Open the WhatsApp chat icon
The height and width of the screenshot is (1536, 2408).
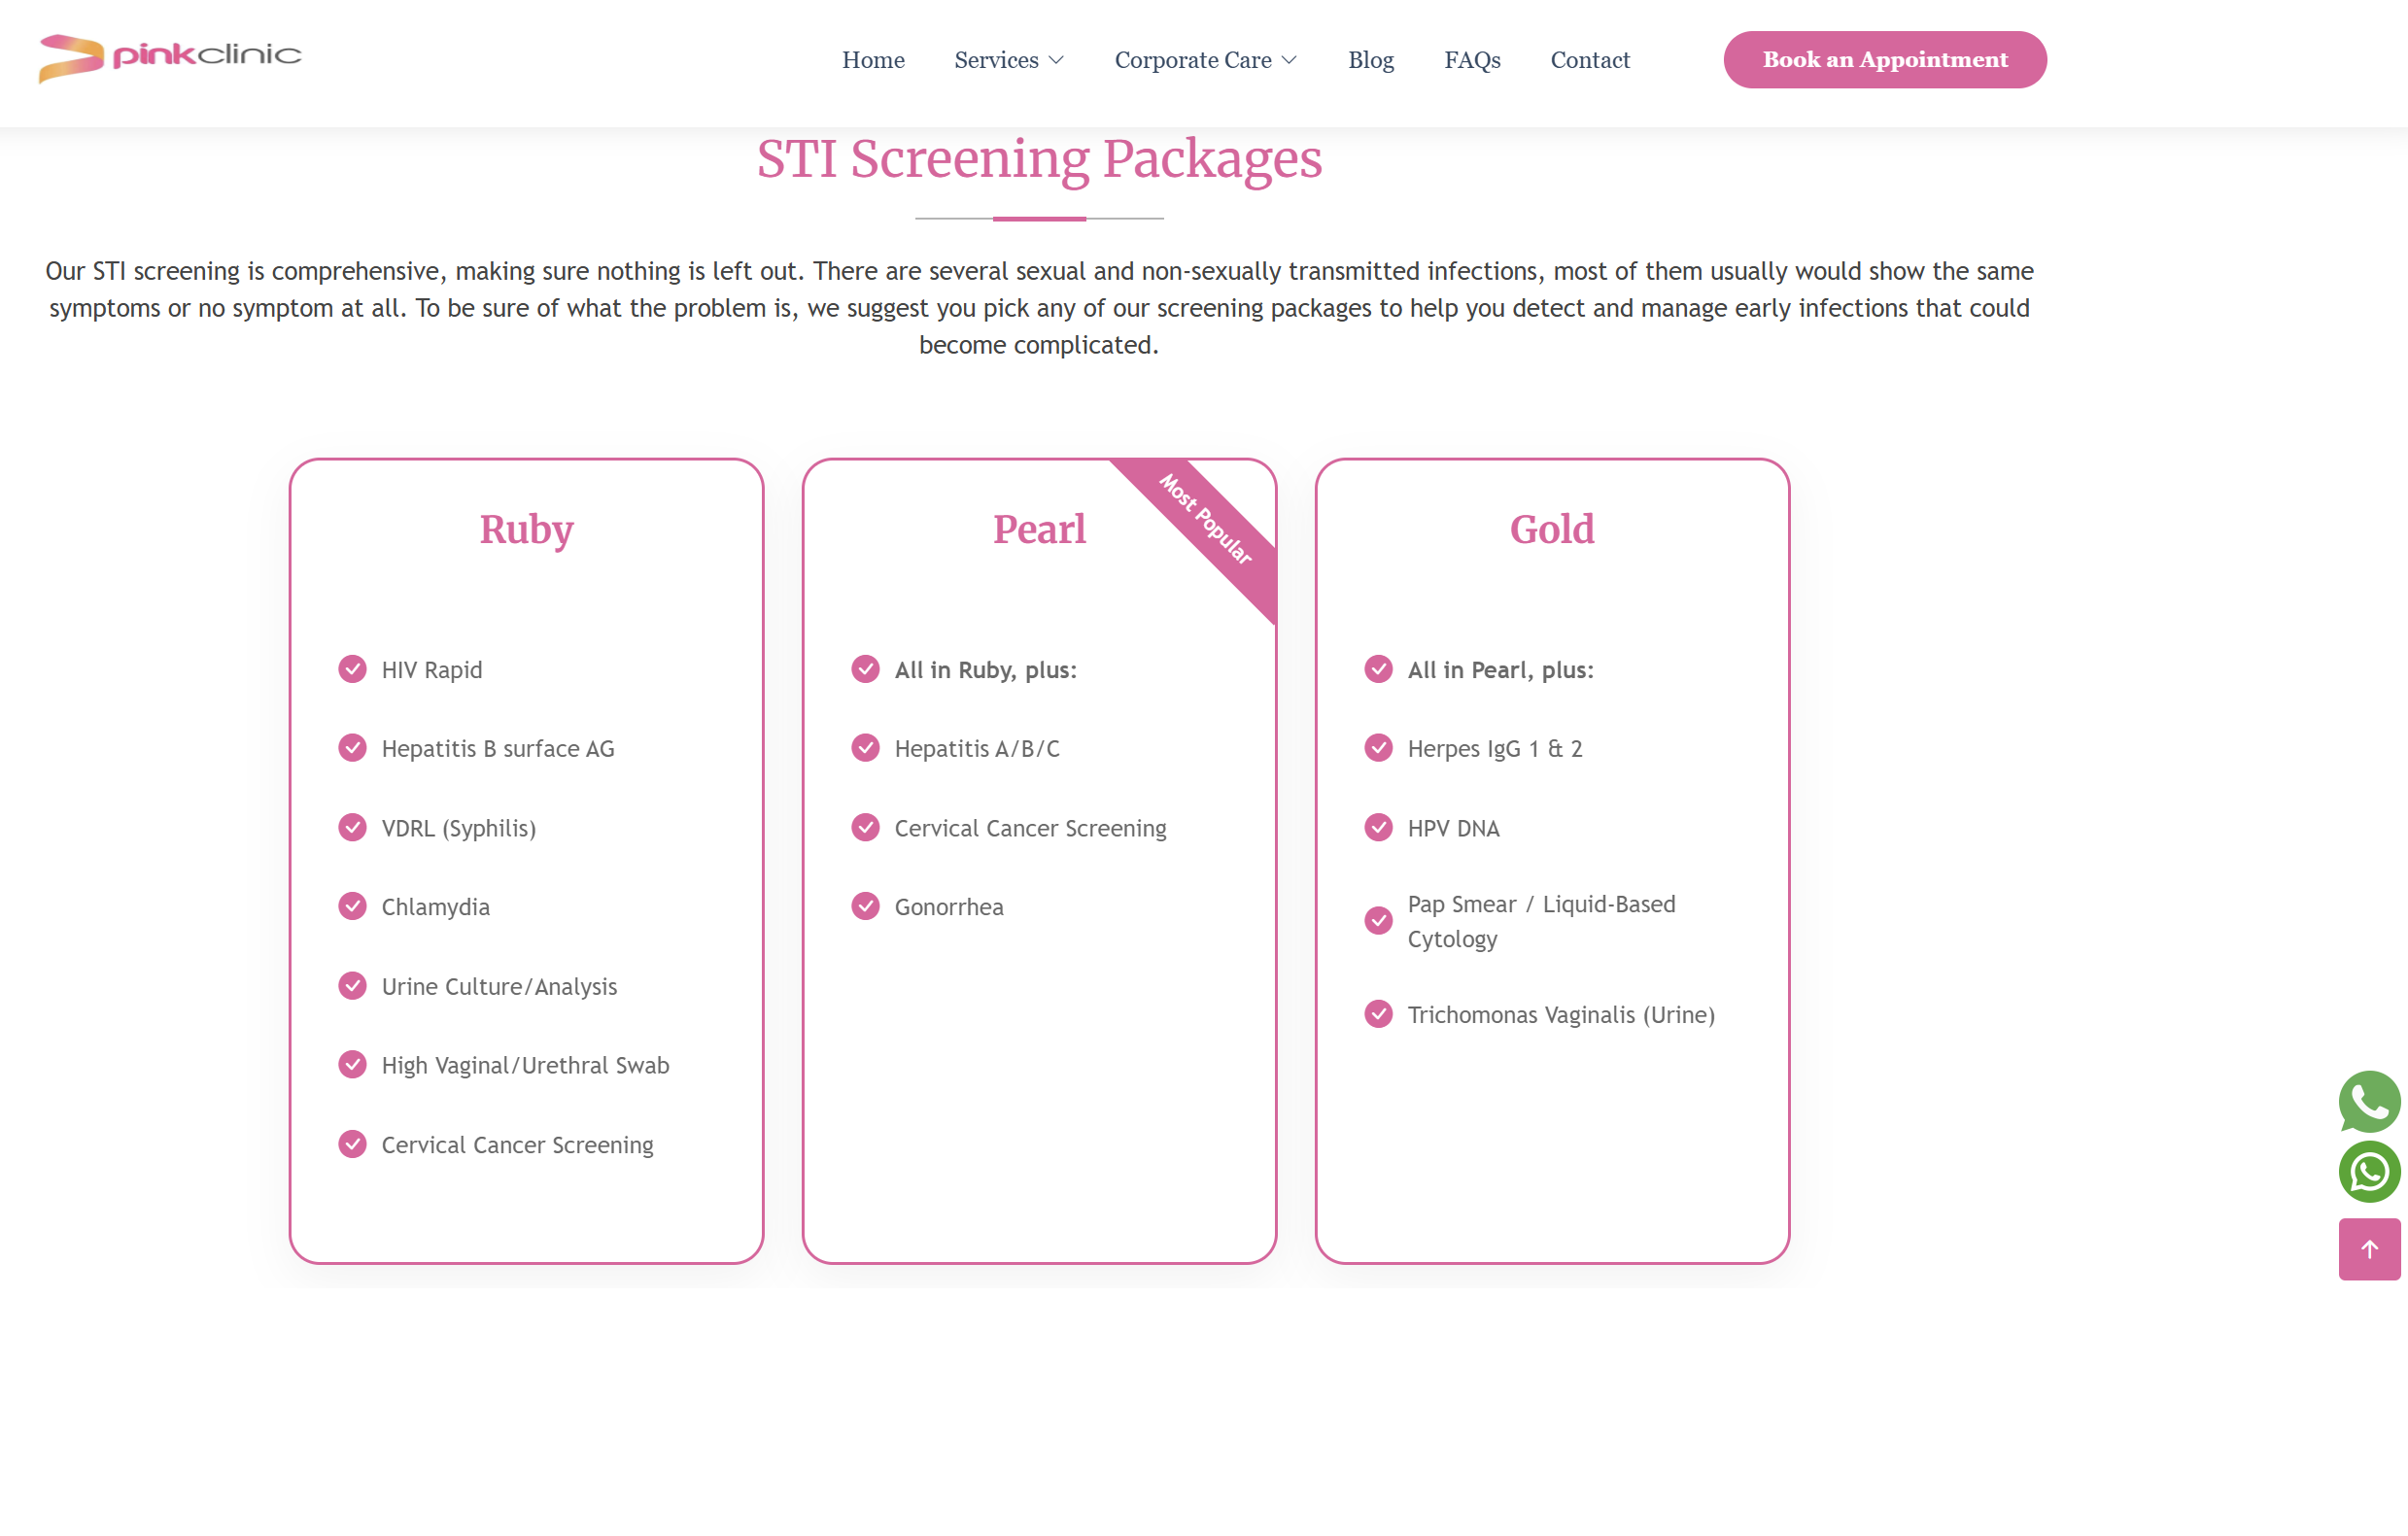click(2368, 1171)
